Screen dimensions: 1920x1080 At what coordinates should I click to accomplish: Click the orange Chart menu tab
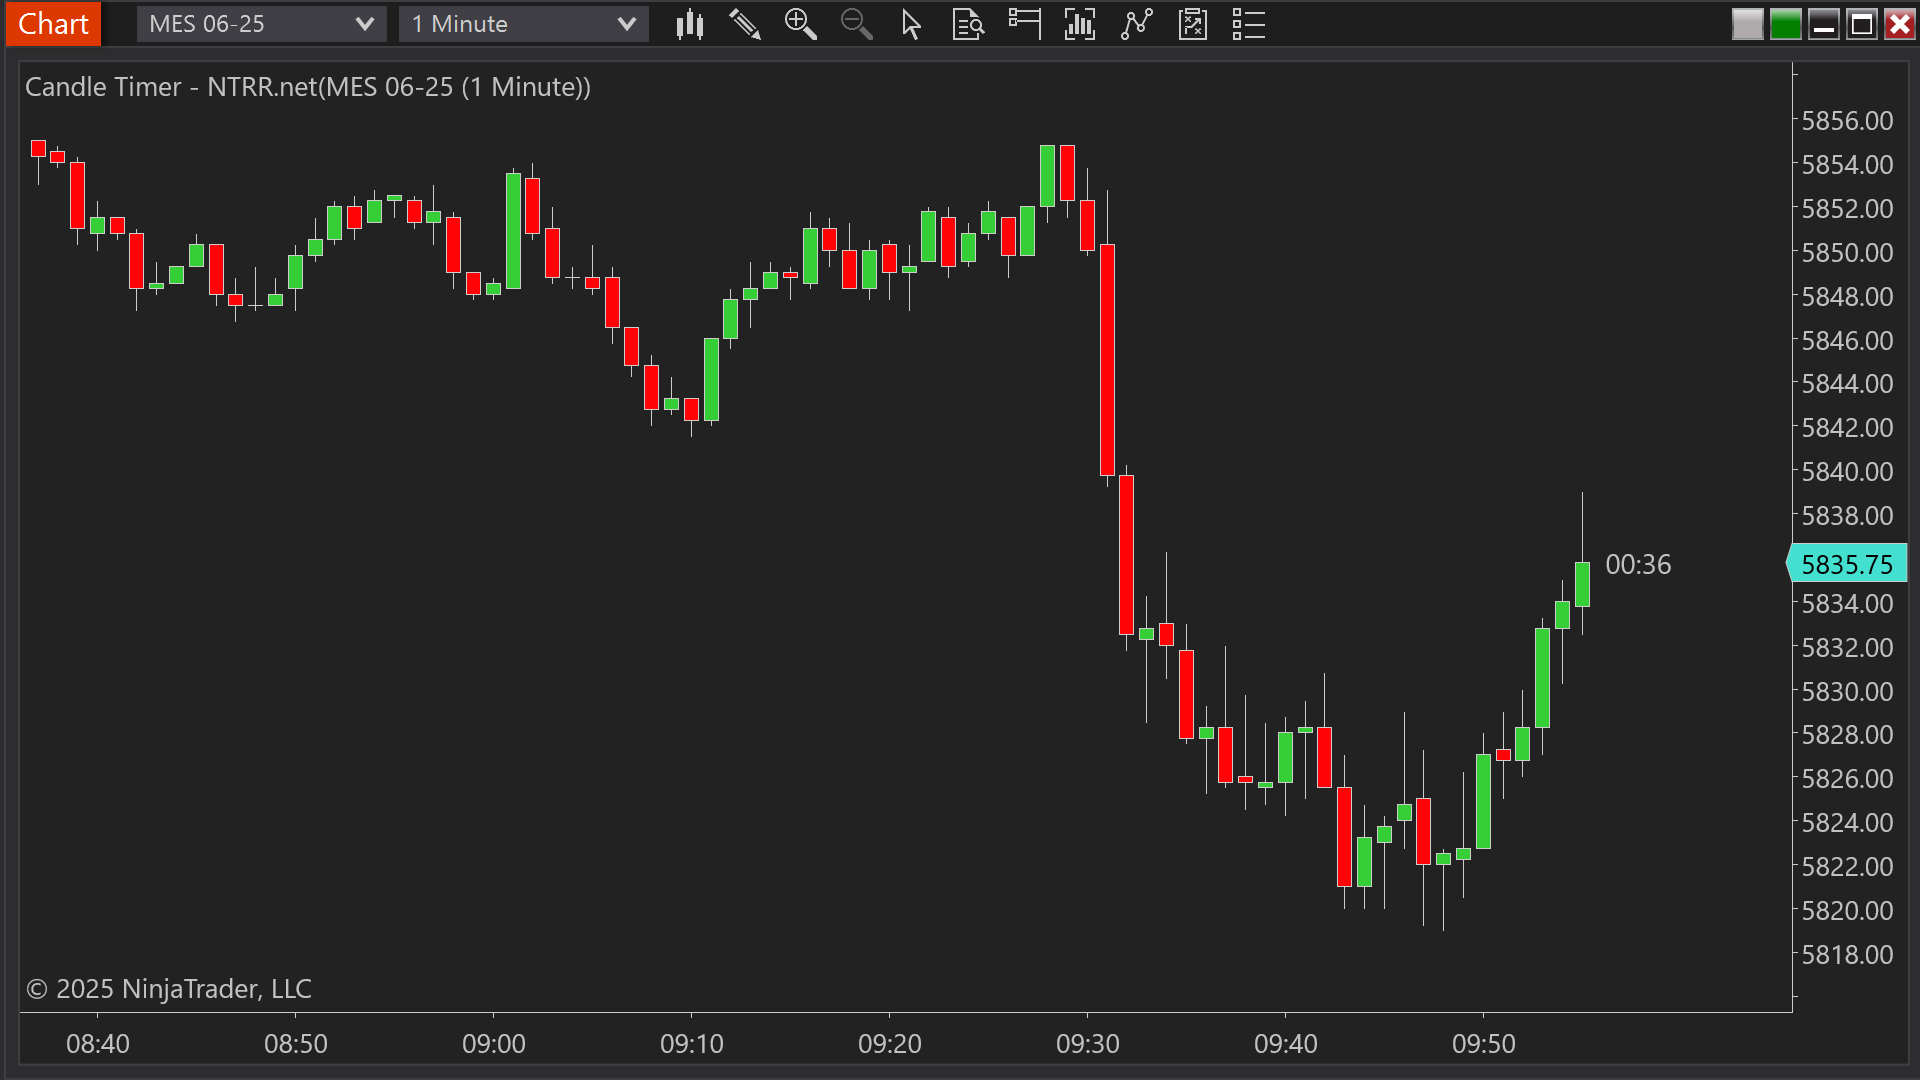tap(52, 23)
